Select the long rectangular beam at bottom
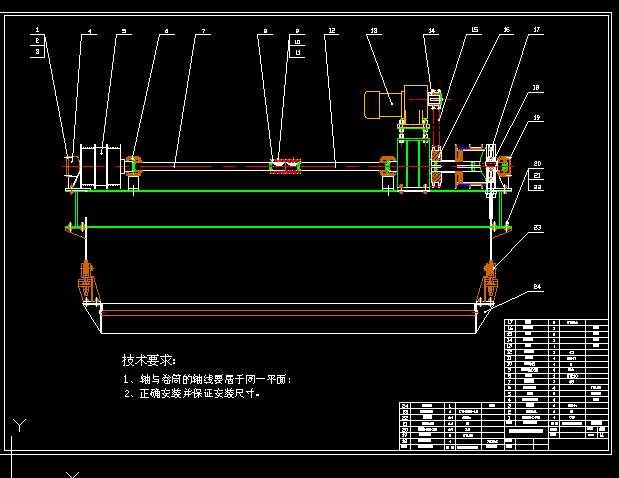 point(287,318)
